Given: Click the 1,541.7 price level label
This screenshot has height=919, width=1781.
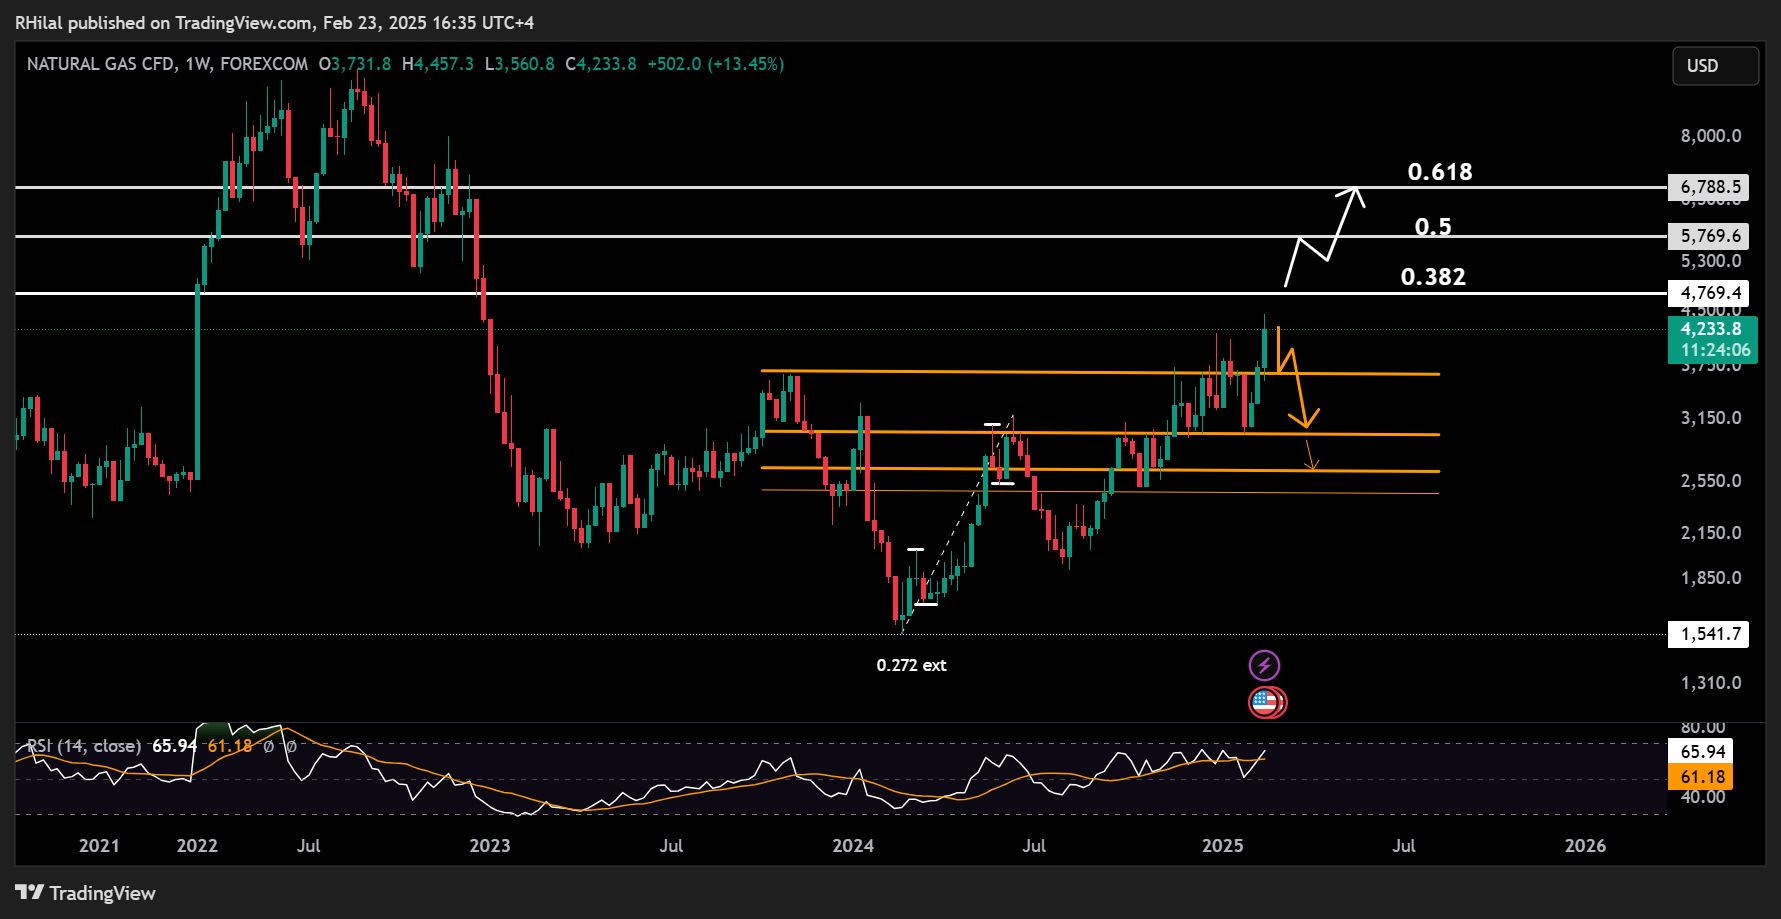Looking at the screenshot, I should pyautogui.click(x=1709, y=634).
